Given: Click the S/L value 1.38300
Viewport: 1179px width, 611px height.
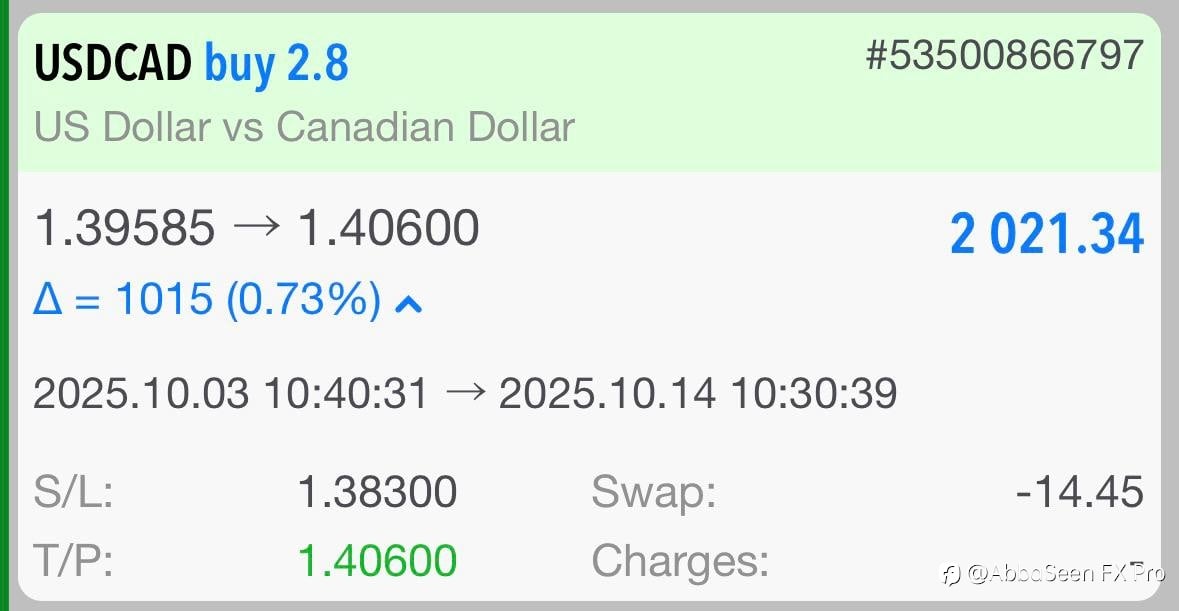Looking at the screenshot, I should pyautogui.click(x=377, y=493).
